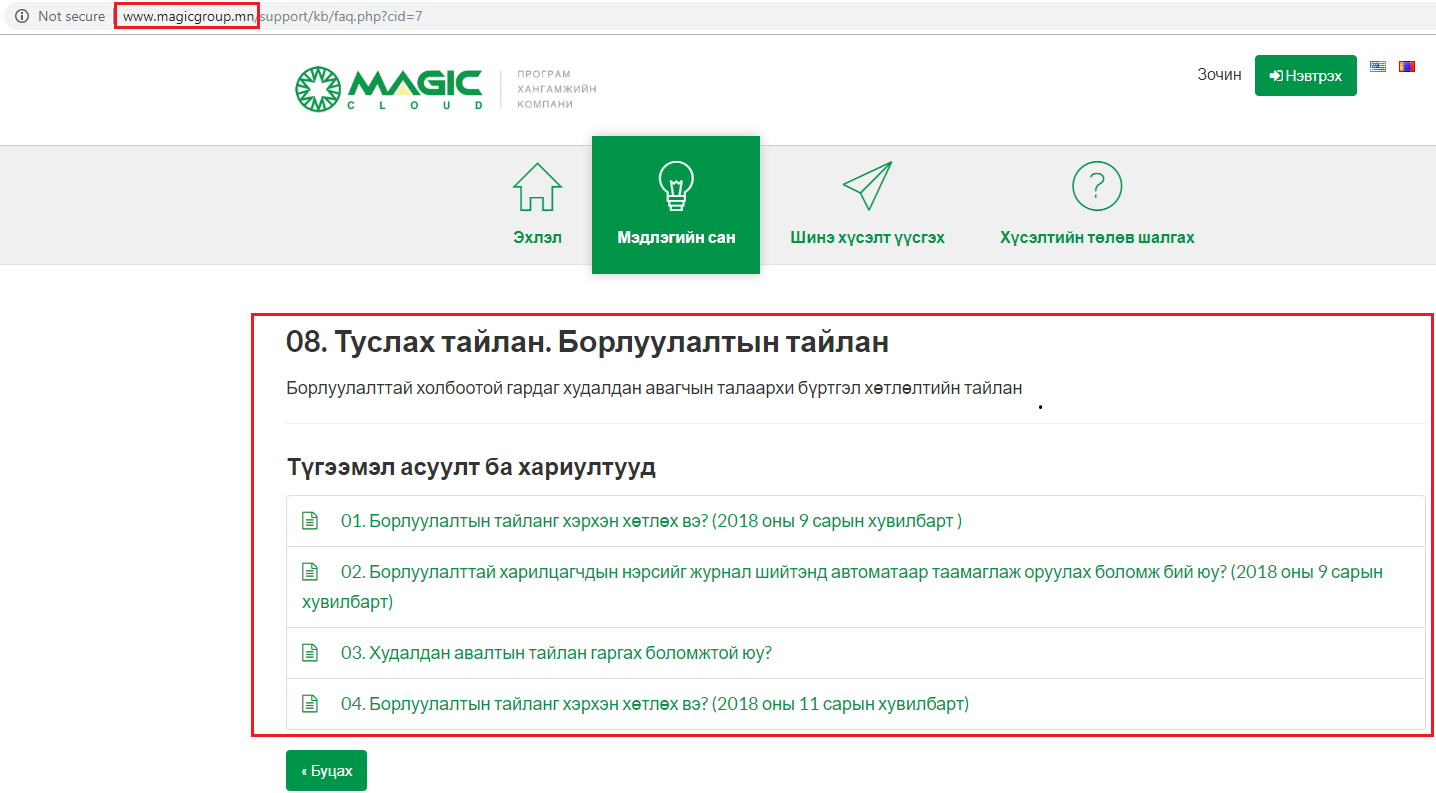Click the paper plane icon

(x=866, y=186)
